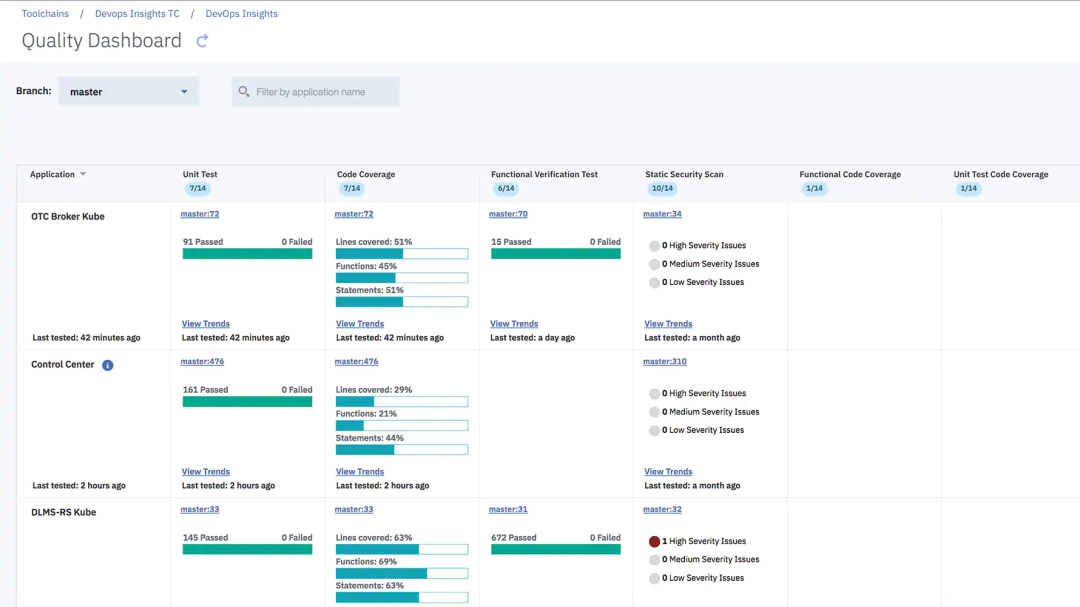This screenshot has width=1080, height=607.
Task: Click the red High Severity indicator for DLMS-RS Kube
Action: click(654, 541)
